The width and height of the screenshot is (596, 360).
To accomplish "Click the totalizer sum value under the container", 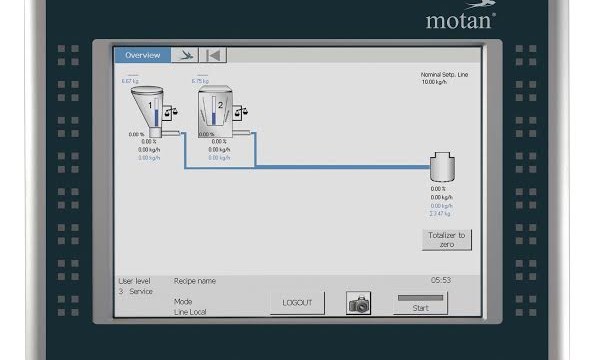I will point(440,214).
